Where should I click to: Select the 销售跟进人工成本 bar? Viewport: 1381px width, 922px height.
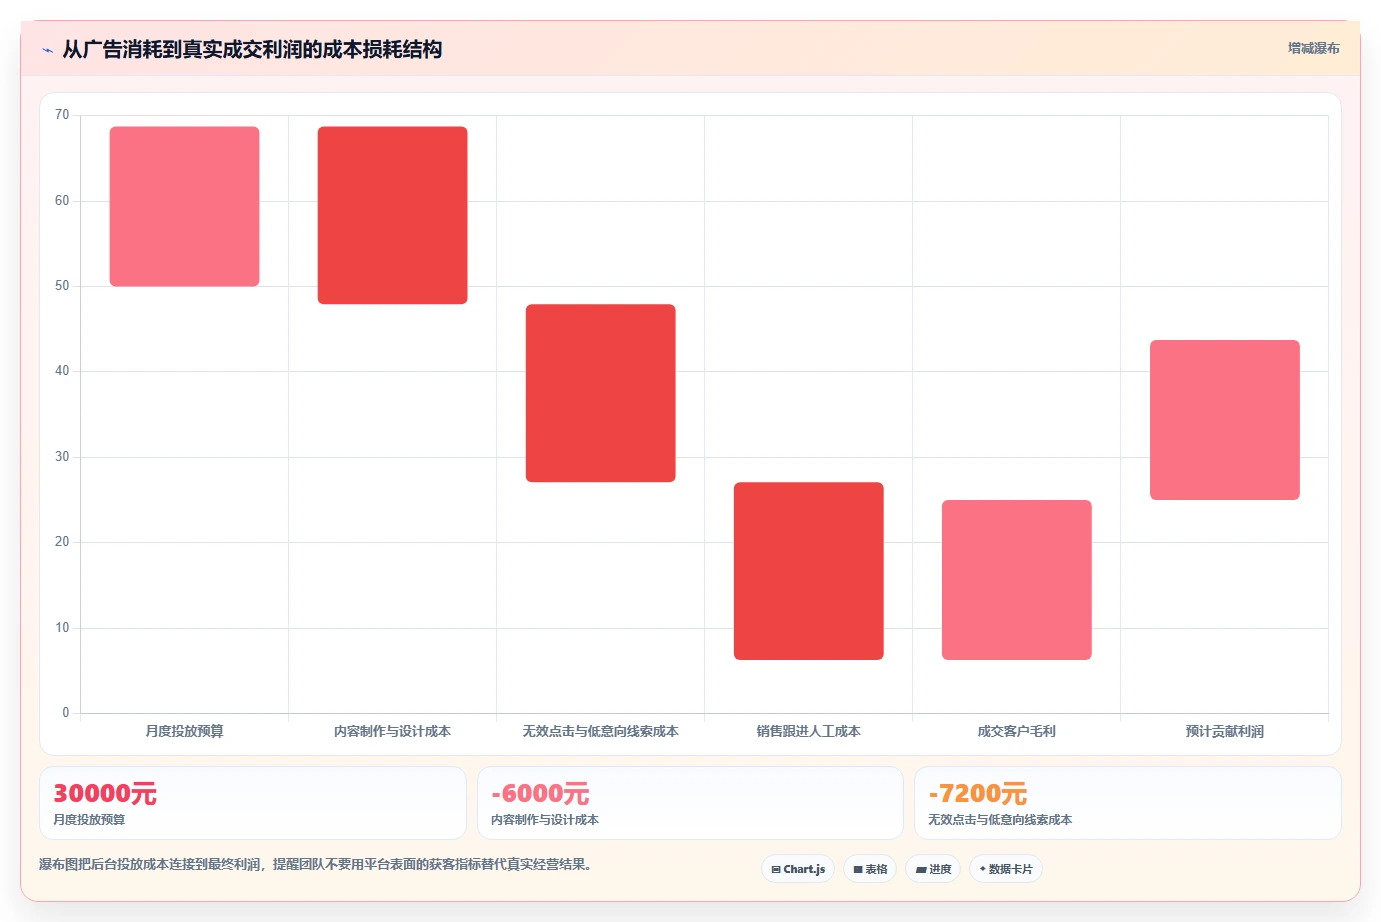(809, 571)
